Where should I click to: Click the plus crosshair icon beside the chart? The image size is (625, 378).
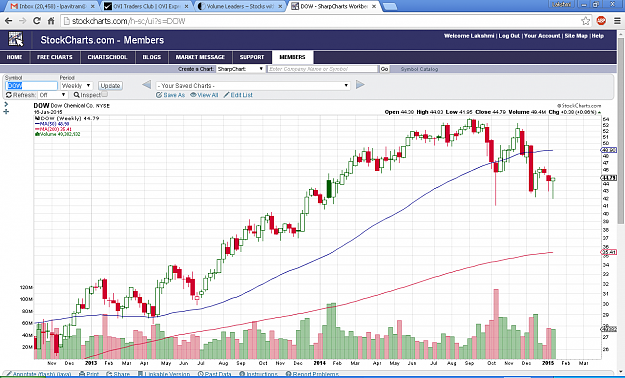tap(6, 111)
